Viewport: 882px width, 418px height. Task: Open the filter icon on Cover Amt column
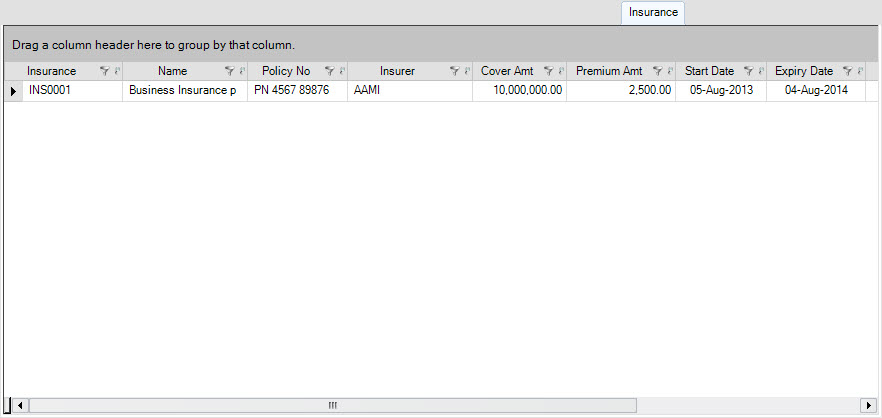[x=548, y=71]
